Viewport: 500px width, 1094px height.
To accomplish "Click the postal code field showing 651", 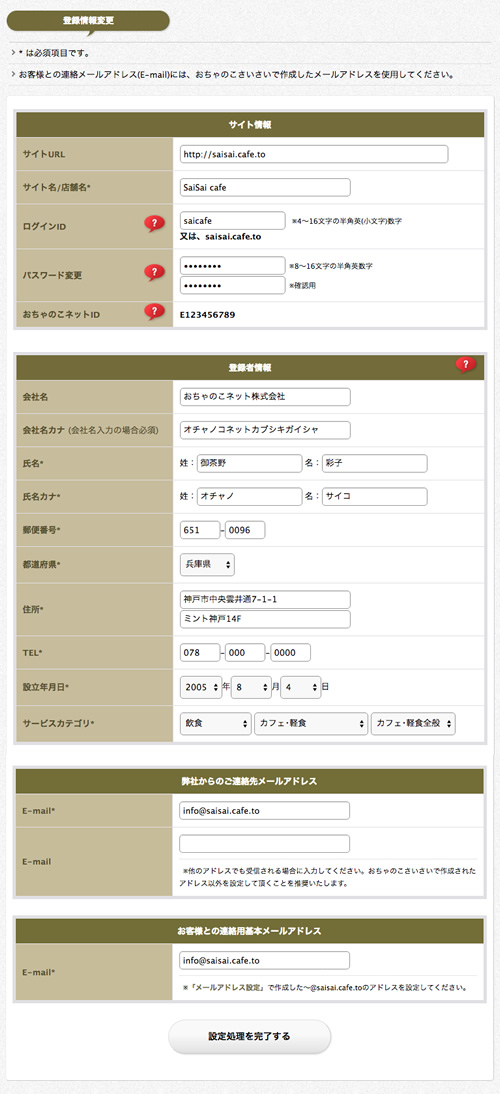I will click(x=200, y=530).
